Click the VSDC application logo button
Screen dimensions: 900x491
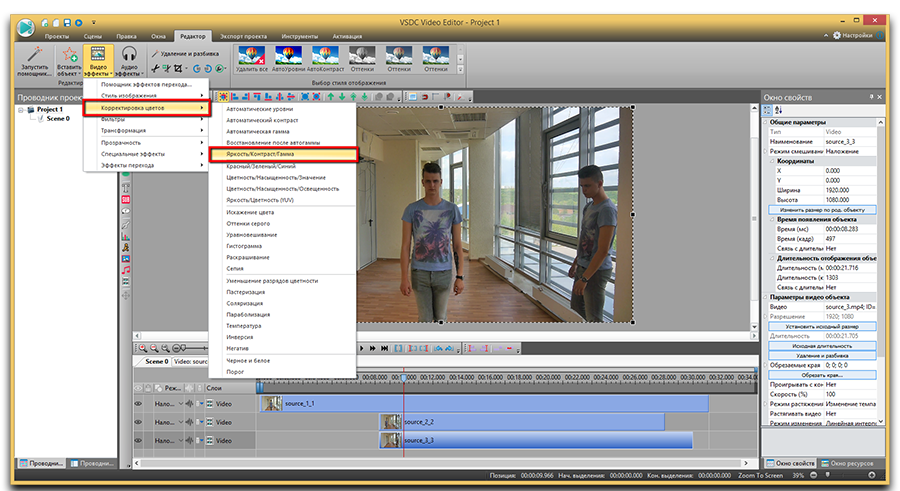coord(25,27)
